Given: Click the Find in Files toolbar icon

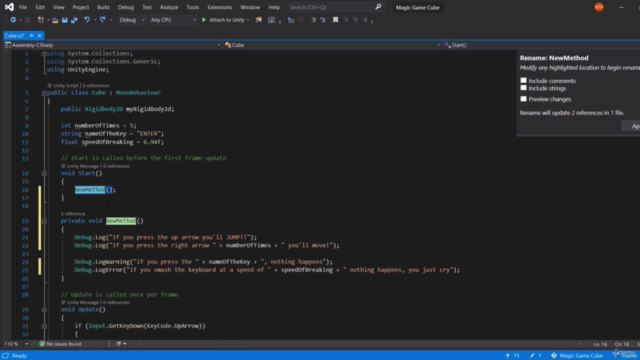Looking at the screenshot, I should tap(258, 20).
